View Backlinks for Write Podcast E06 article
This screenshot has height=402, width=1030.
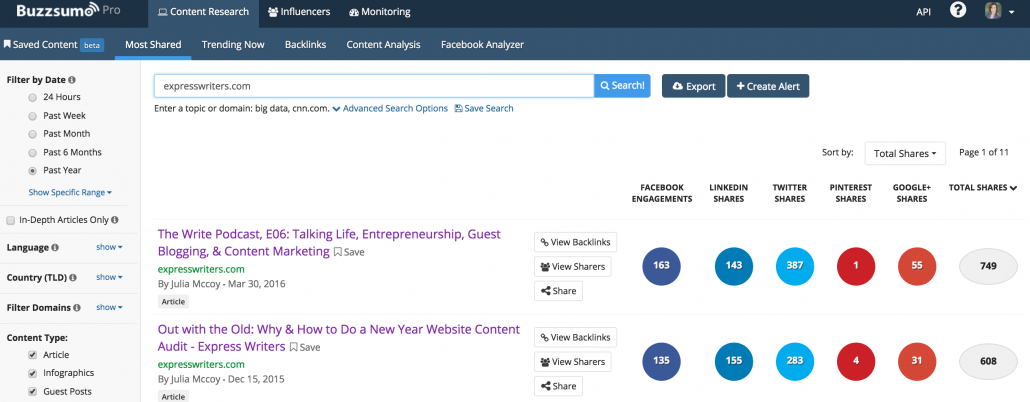coord(575,242)
